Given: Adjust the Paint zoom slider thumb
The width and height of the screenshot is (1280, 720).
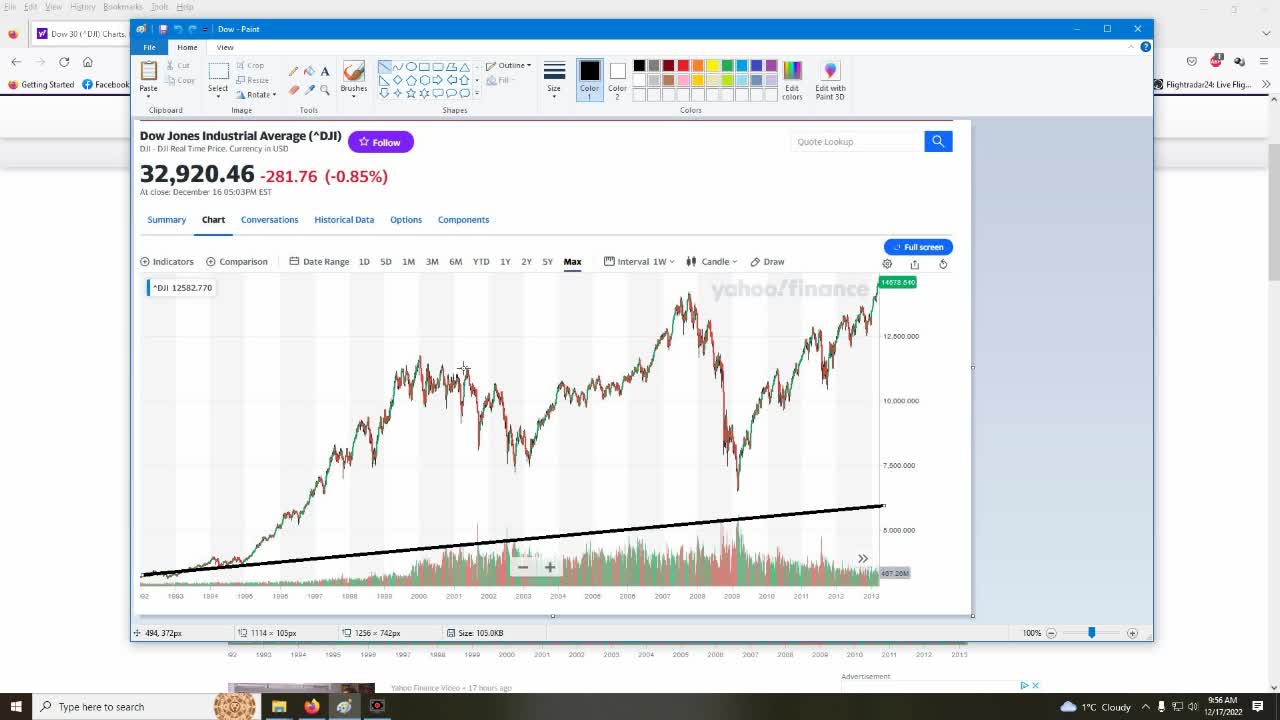Looking at the screenshot, I should point(1091,633).
